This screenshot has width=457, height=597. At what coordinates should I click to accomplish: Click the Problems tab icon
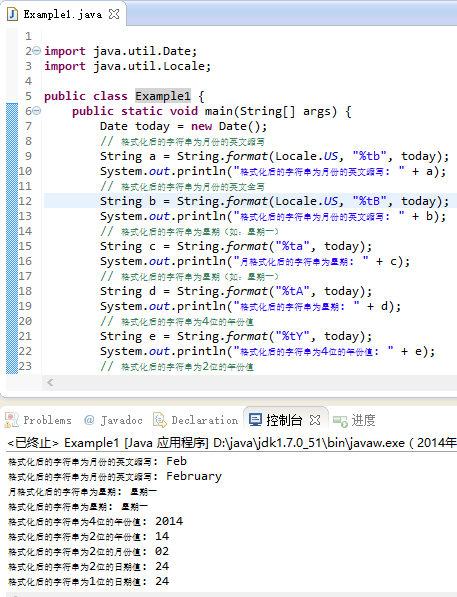11,420
